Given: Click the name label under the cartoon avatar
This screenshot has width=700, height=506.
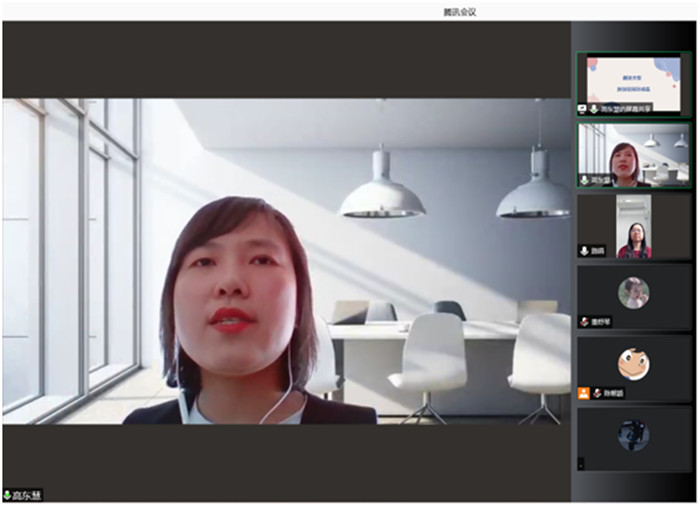Looking at the screenshot, I should [611, 393].
